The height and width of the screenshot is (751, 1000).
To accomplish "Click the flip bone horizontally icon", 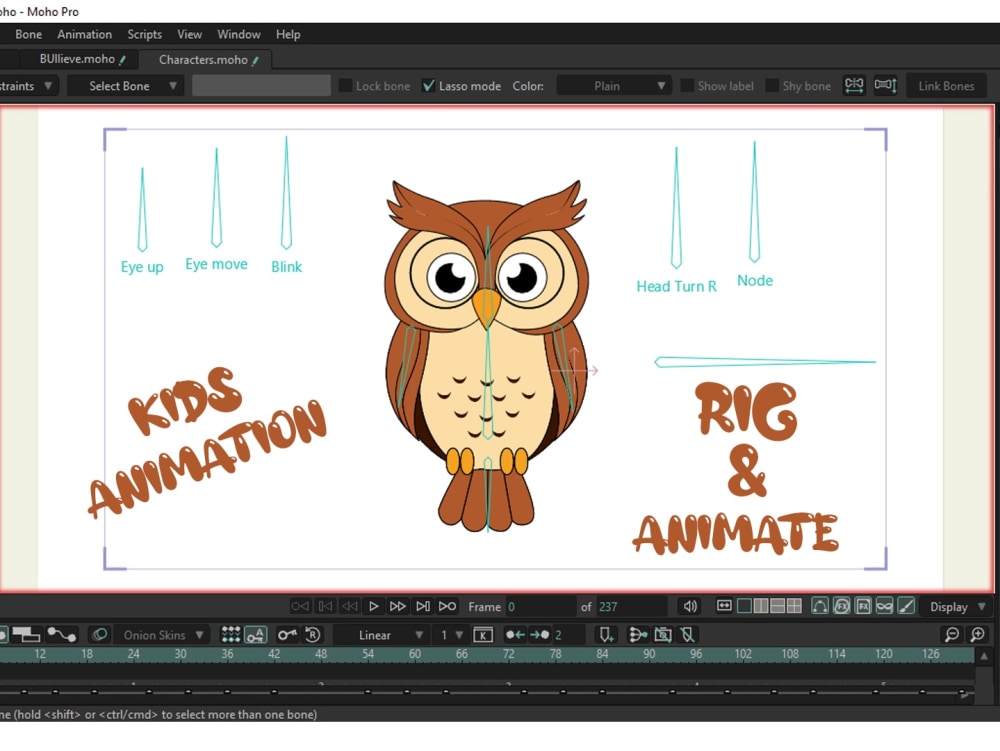I will [854, 85].
